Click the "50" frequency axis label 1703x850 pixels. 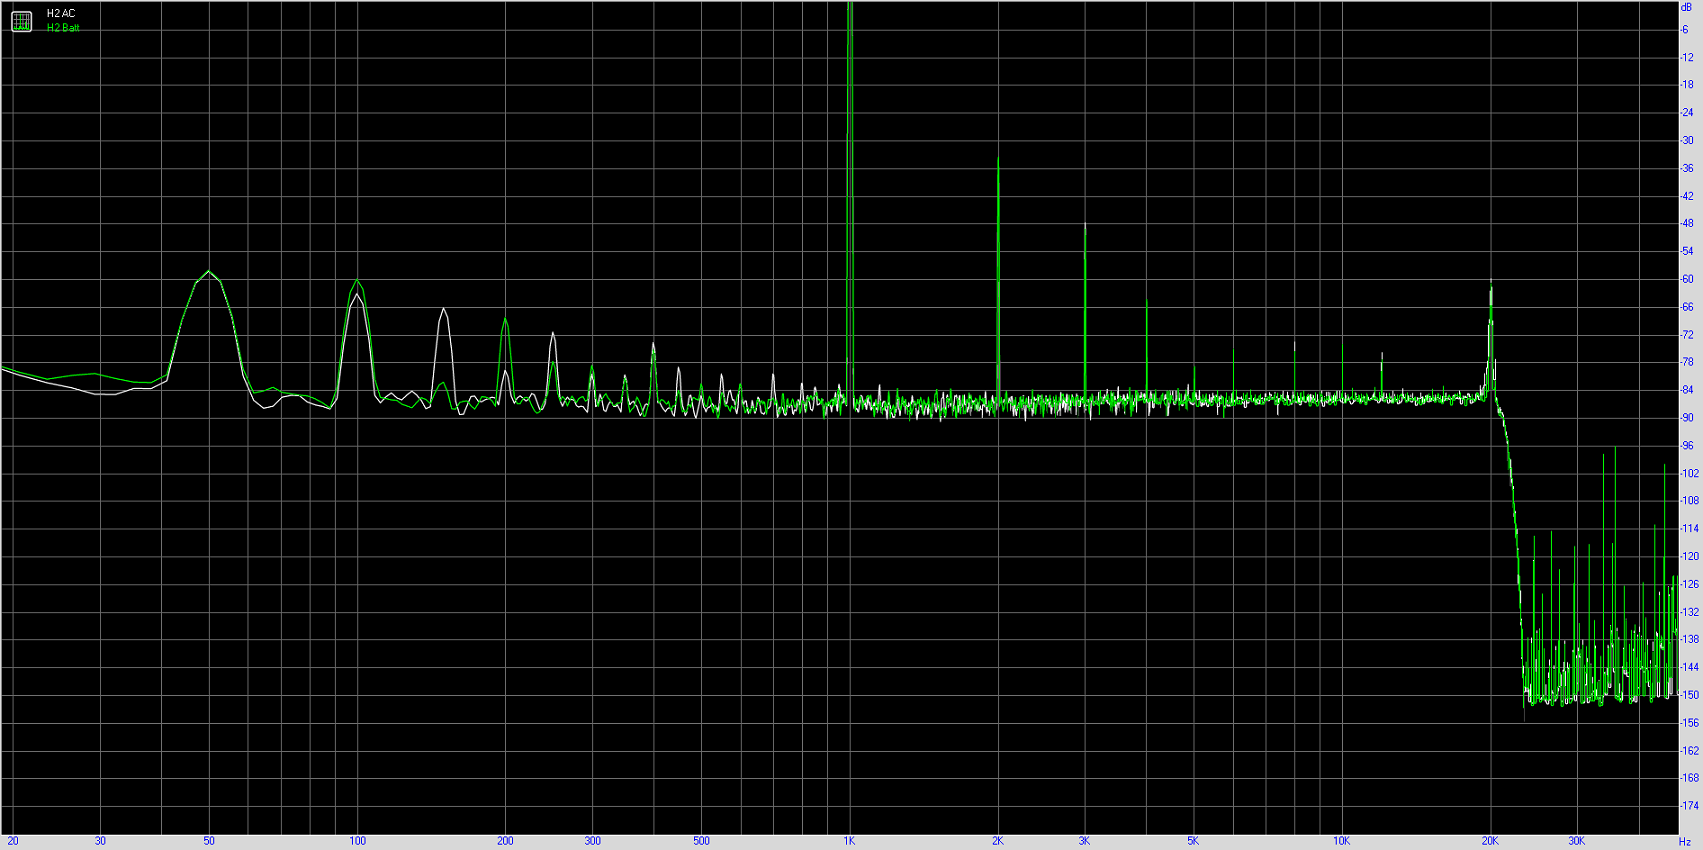[x=209, y=841]
